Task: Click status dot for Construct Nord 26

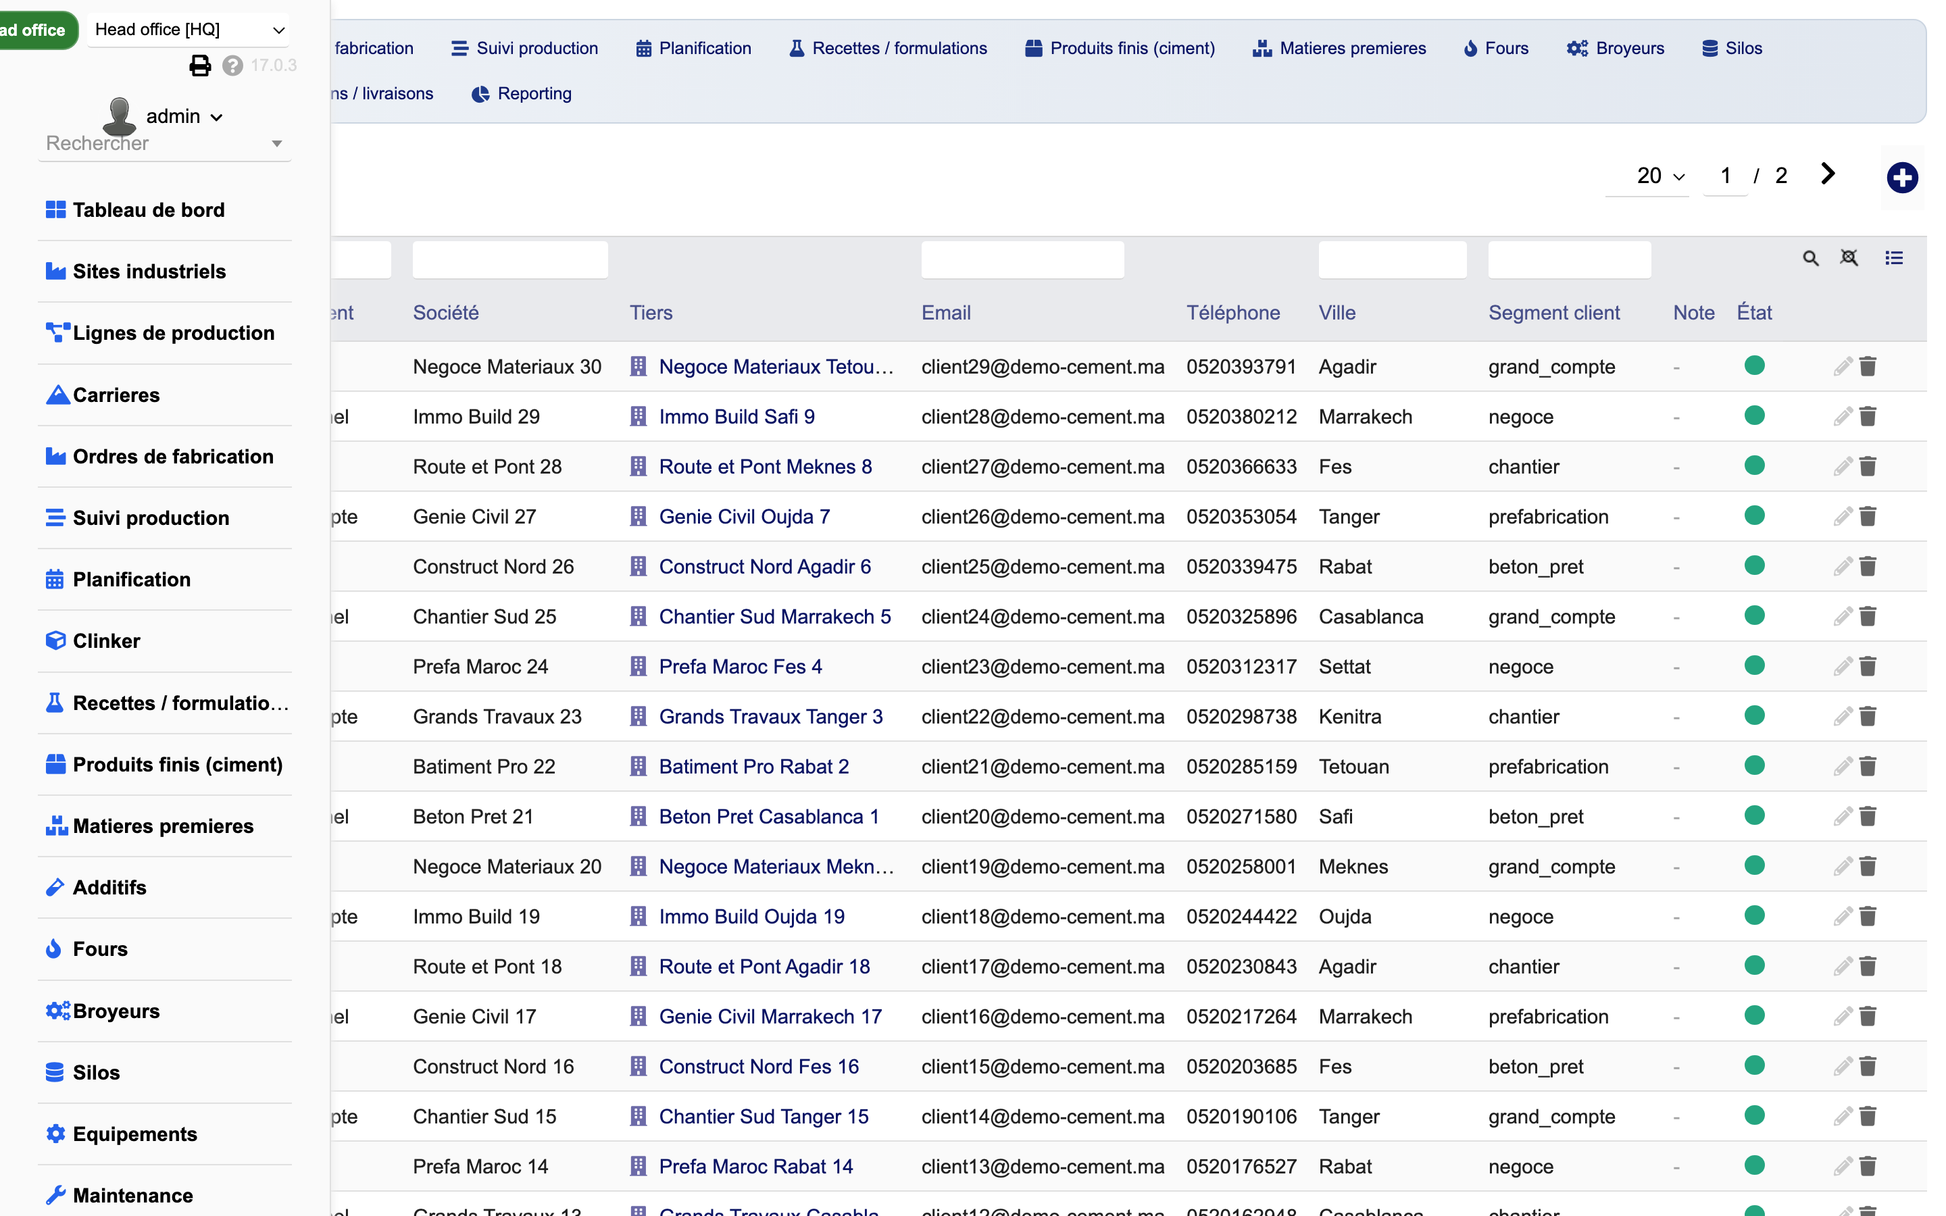Action: (x=1754, y=566)
